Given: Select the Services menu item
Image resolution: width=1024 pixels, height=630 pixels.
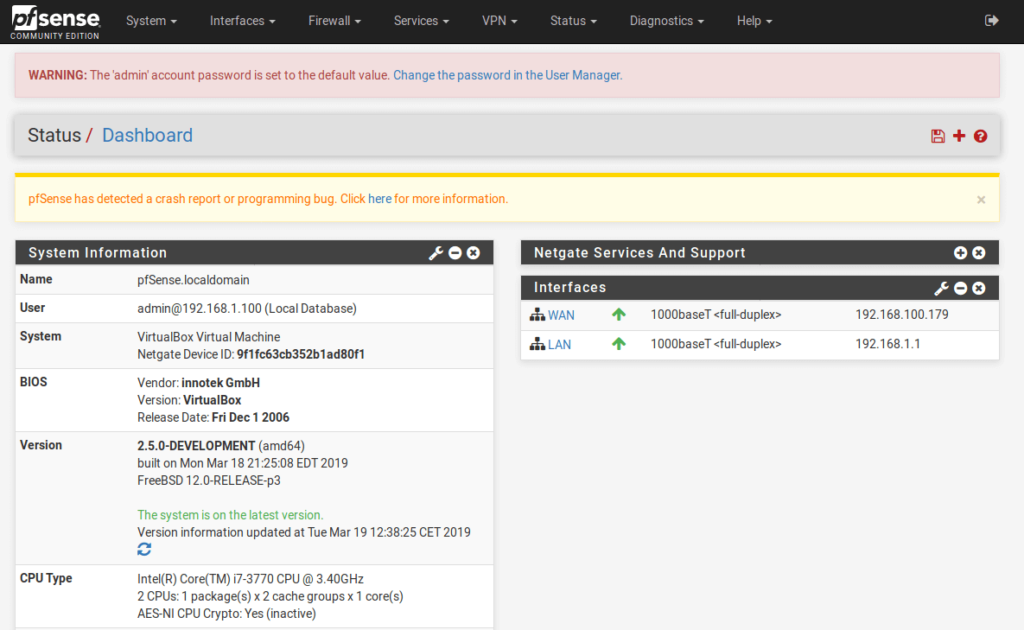Looking at the screenshot, I should [420, 20].
